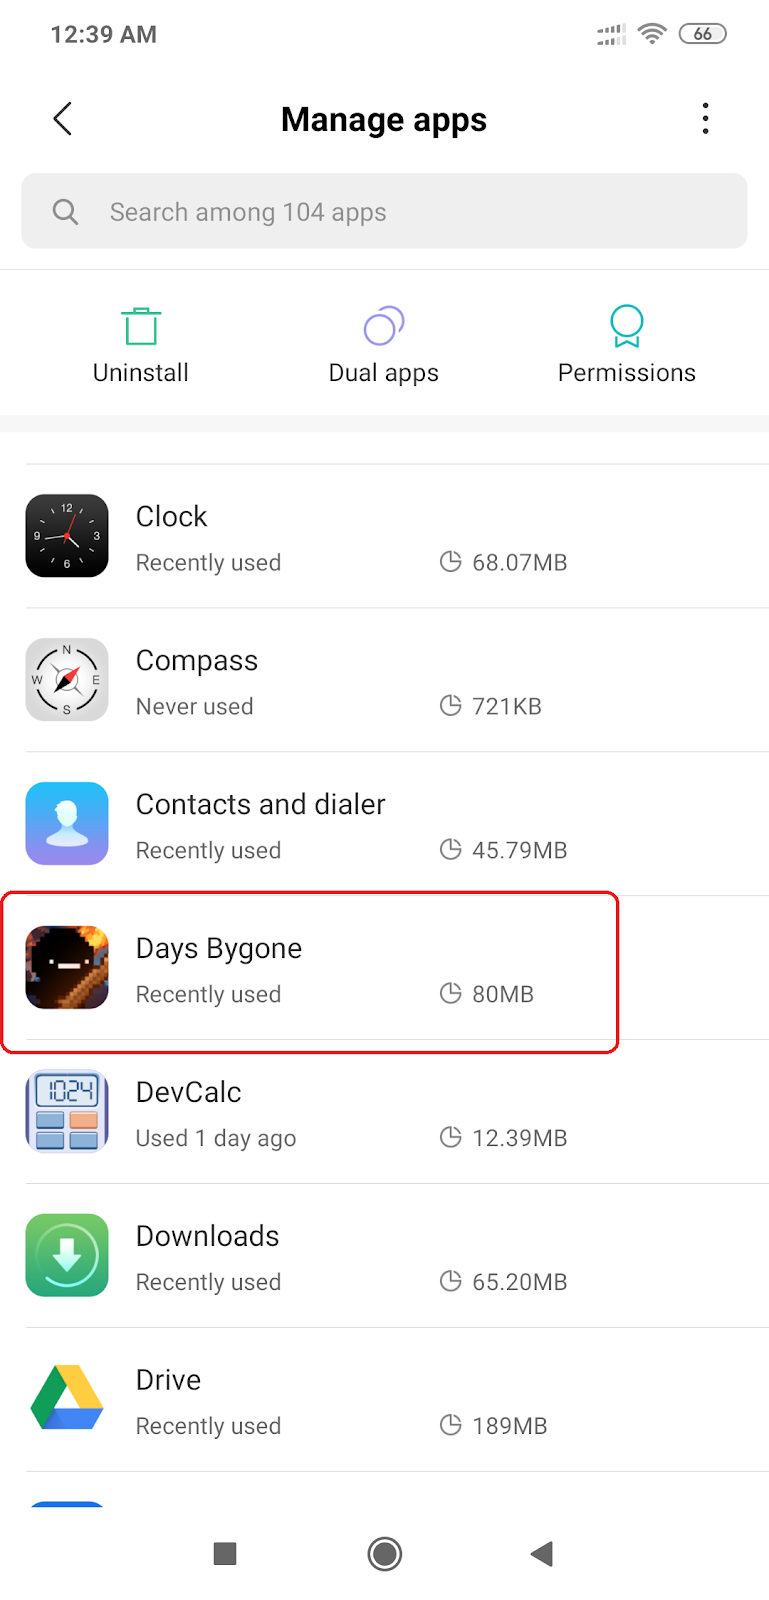Tap the Clock app icon
Viewport: 769px width, 1600px height.
coord(66,535)
